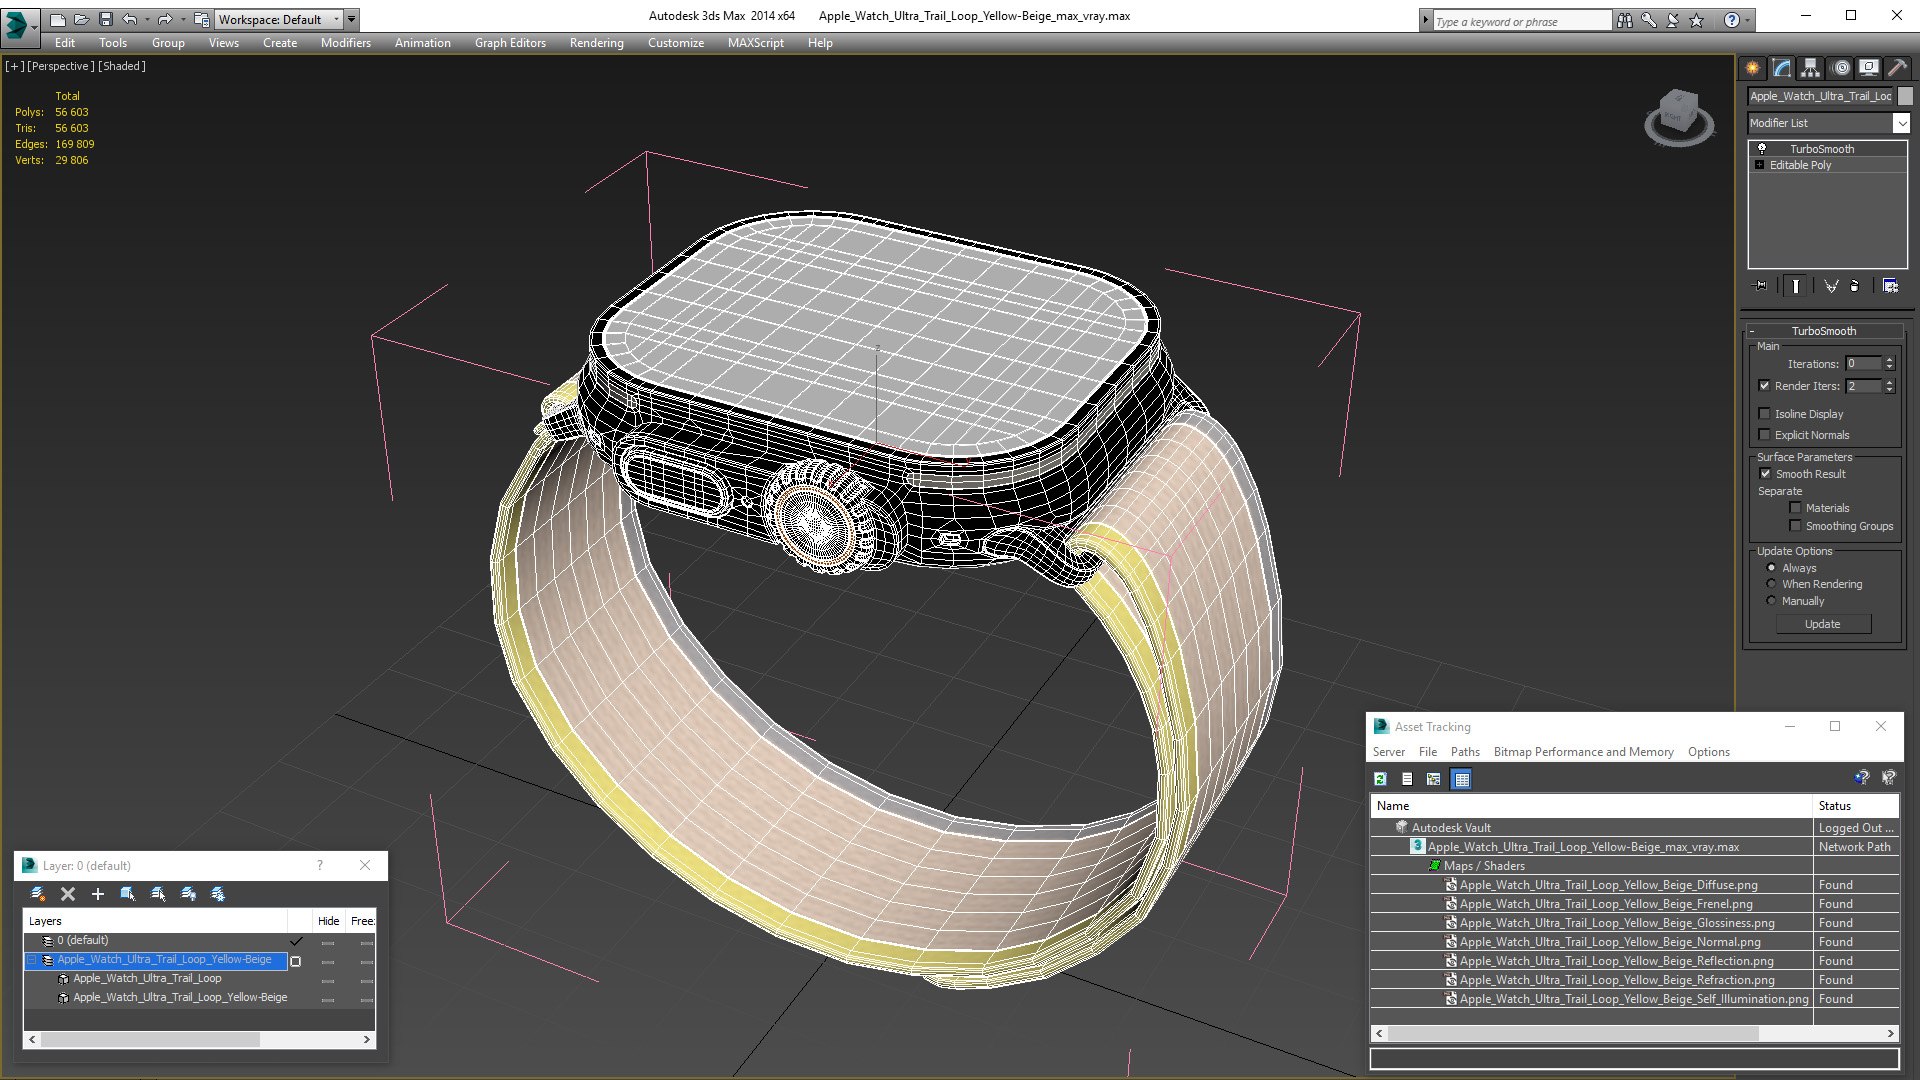Select When Rendering update option
Image resolution: width=1920 pixels, height=1080 pixels.
(1771, 584)
